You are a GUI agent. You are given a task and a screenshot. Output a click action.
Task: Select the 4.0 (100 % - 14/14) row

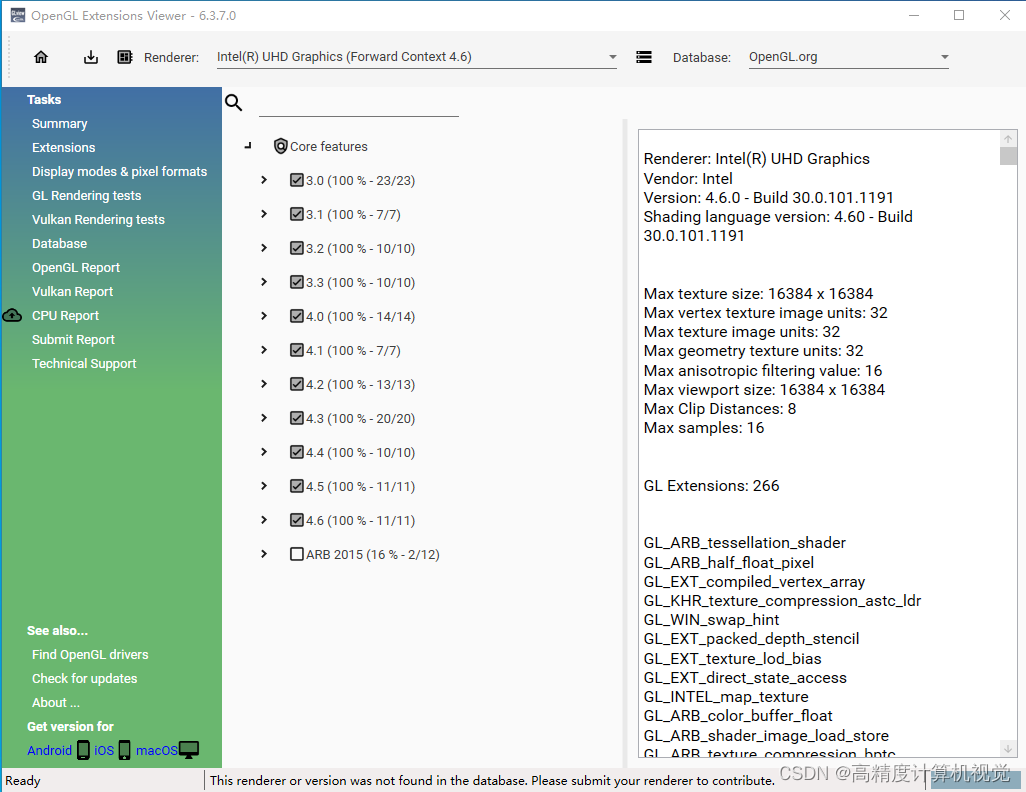[360, 316]
